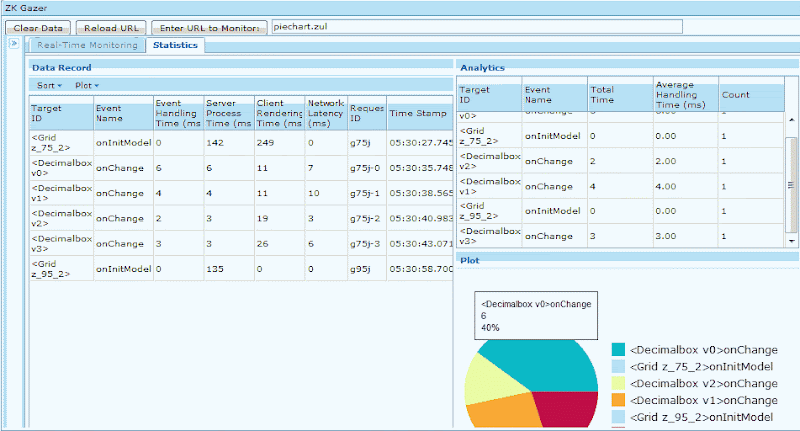
Task: Click Enter URL to Monitor button
Action: click(209, 28)
